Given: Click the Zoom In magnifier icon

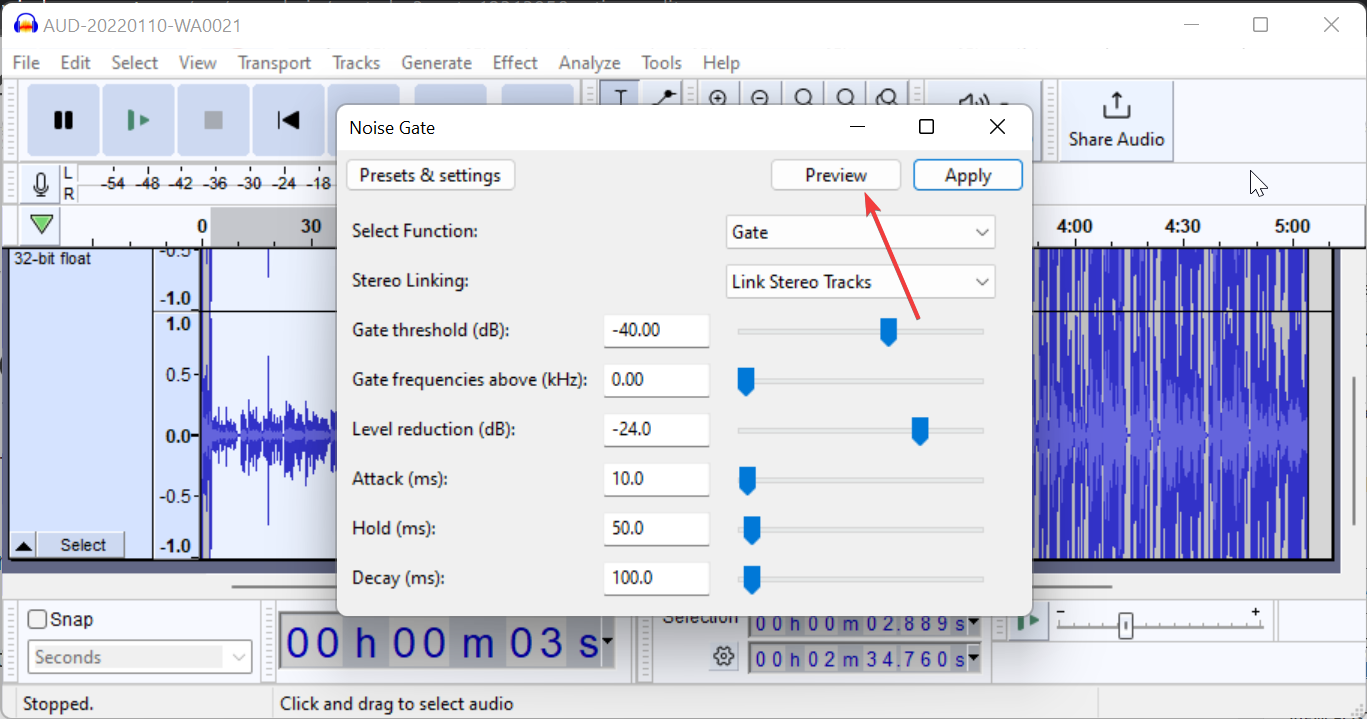Looking at the screenshot, I should pos(717,97).
